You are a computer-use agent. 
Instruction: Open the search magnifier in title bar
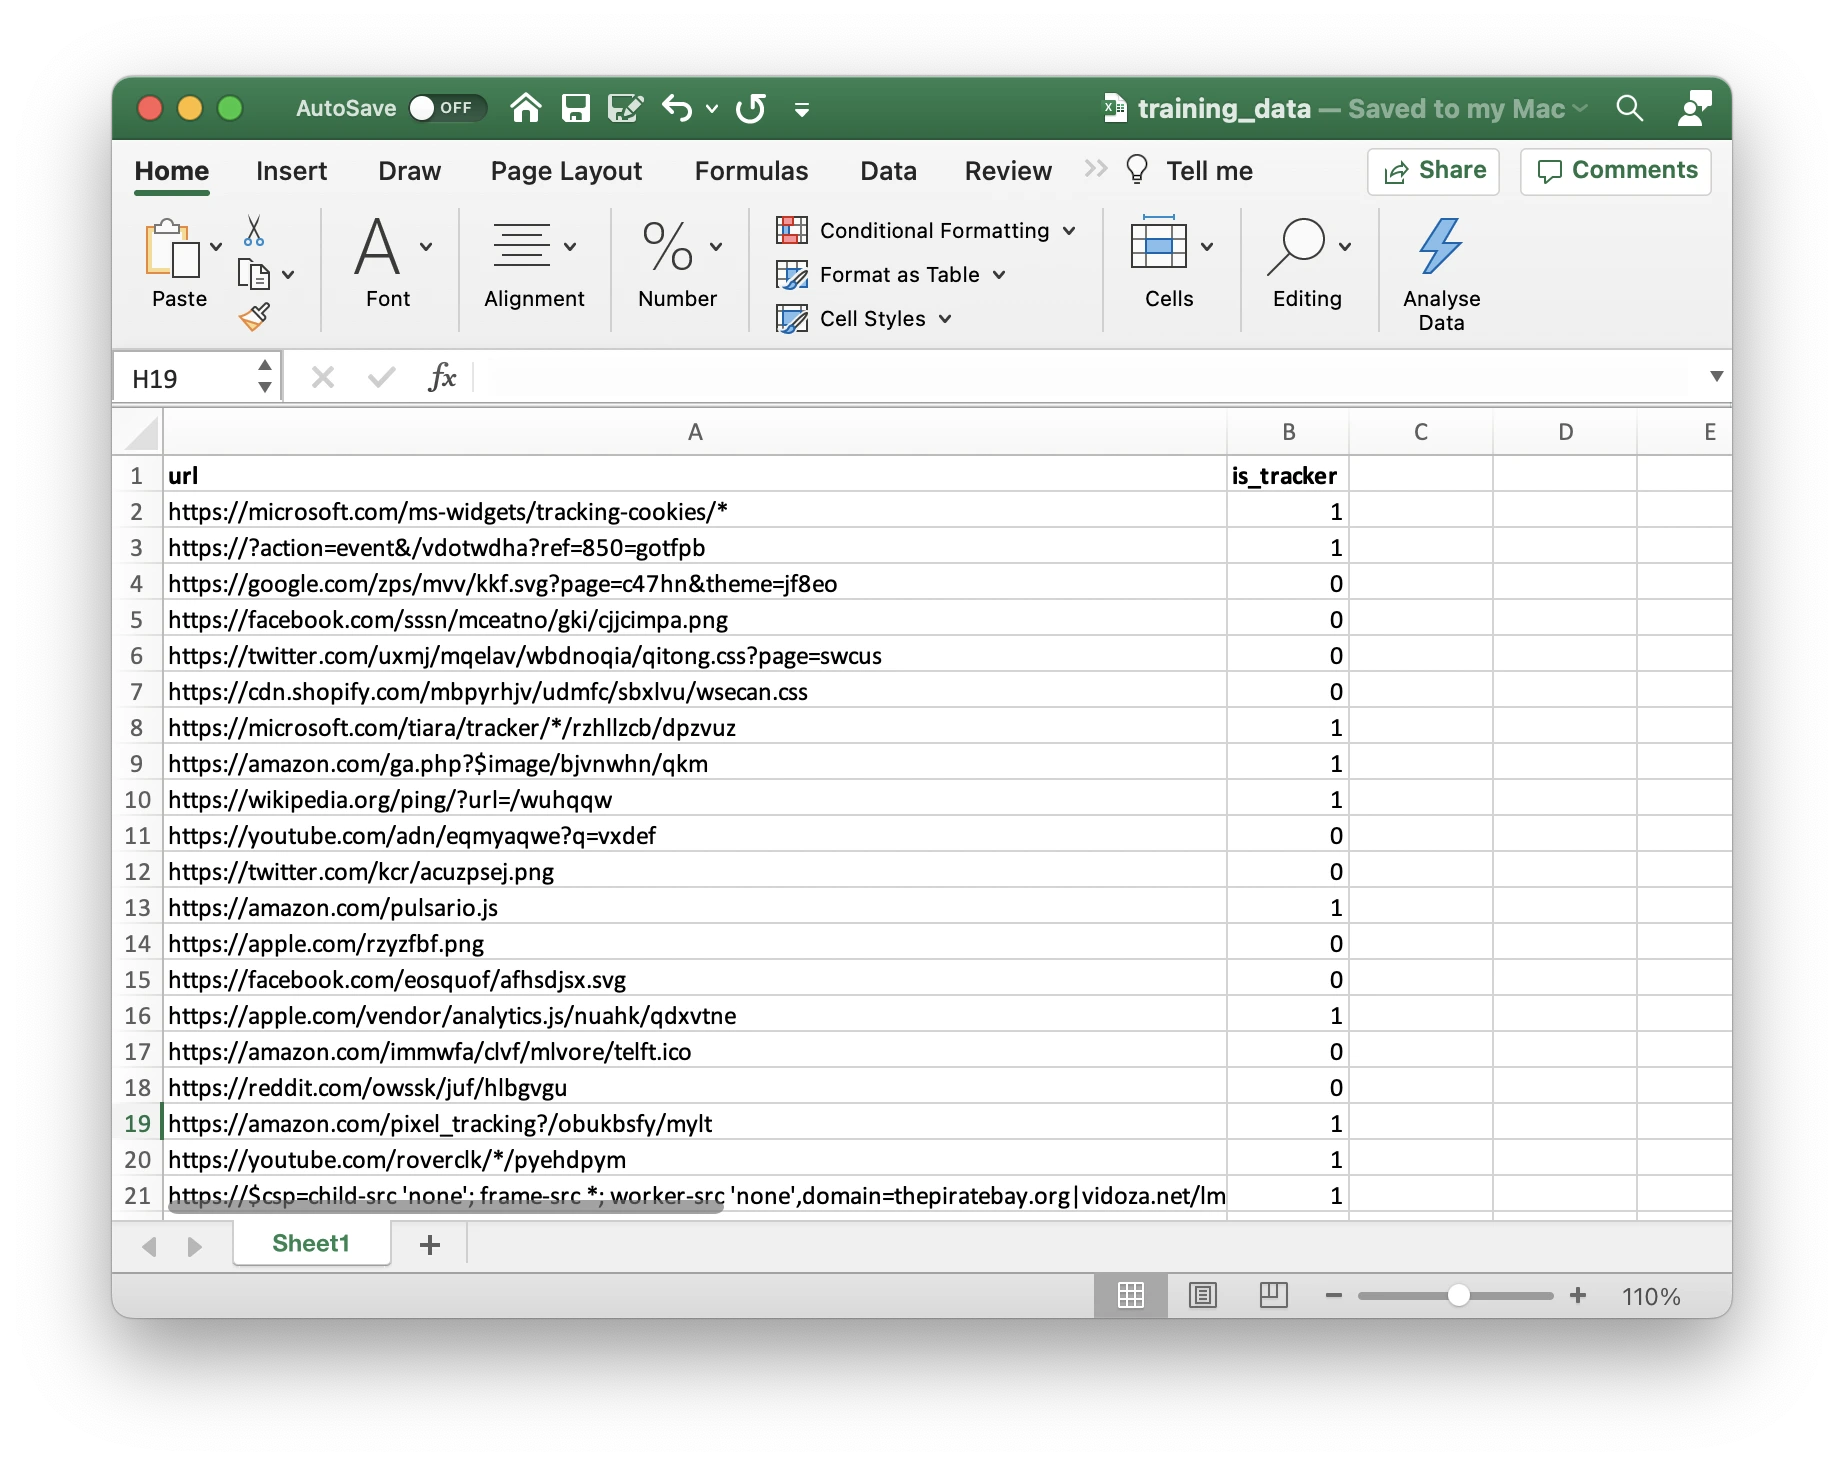tap(1630, 108)
